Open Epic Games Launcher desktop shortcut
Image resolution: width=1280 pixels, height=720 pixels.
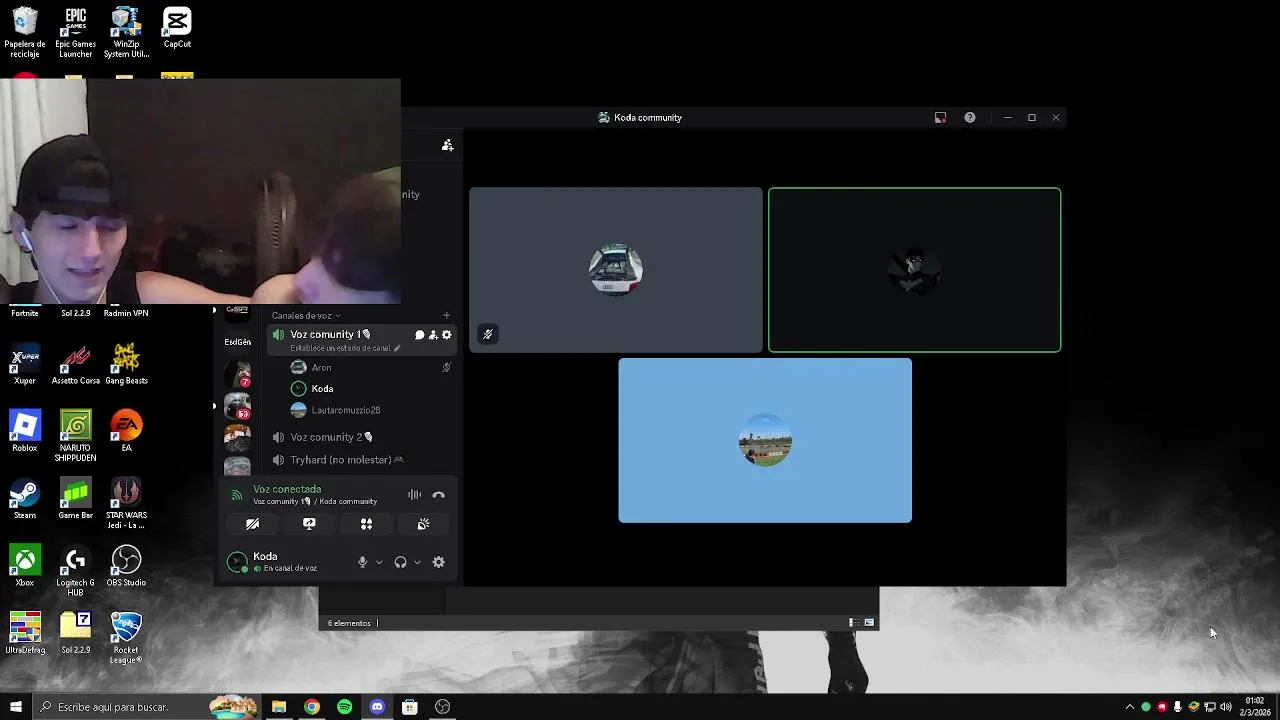click(x=75, y=33)
